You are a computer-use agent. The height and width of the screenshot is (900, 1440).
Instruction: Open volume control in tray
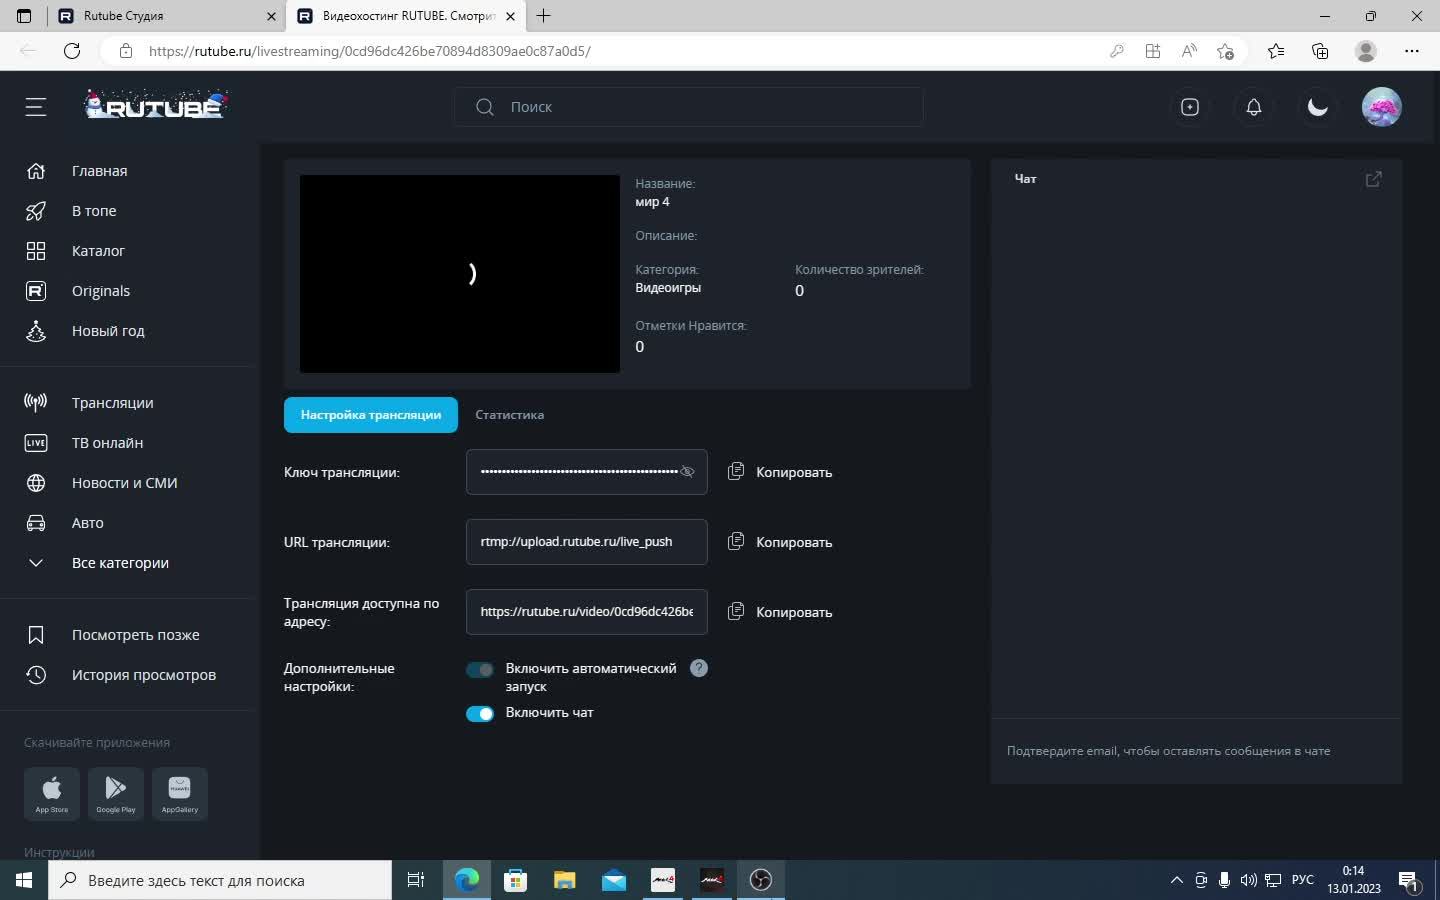[x=1248, y=880]
